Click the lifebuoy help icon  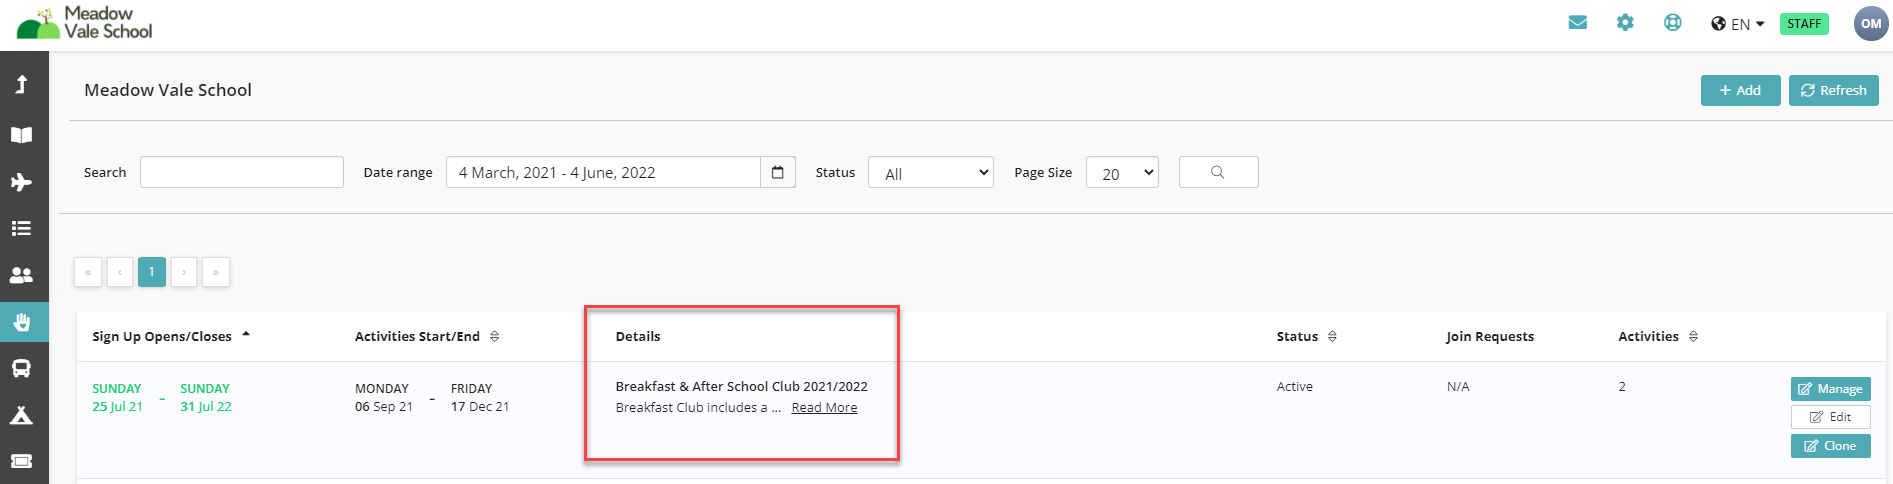1672,23
